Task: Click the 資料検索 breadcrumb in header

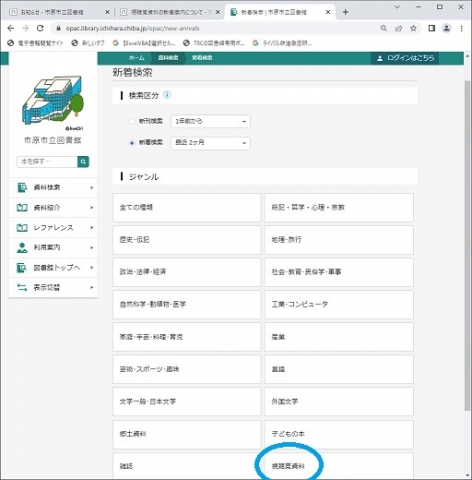Action: 168,58
